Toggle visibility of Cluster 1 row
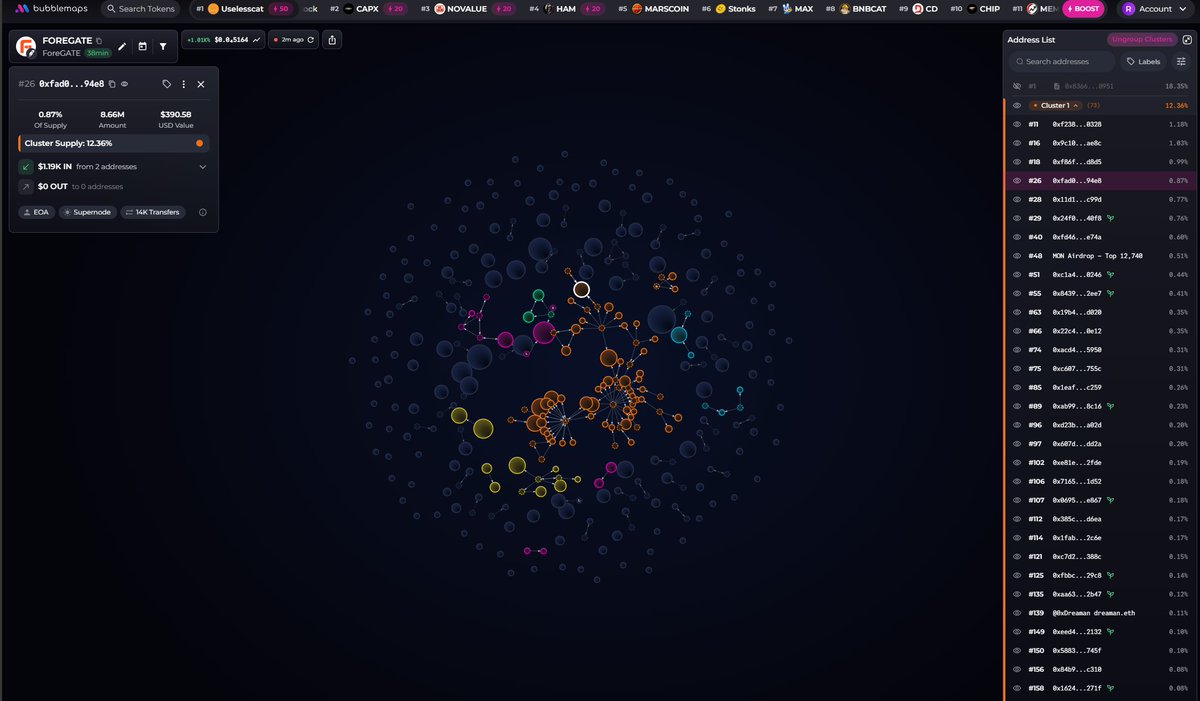1200x701 pixels. click(1017, 105)
